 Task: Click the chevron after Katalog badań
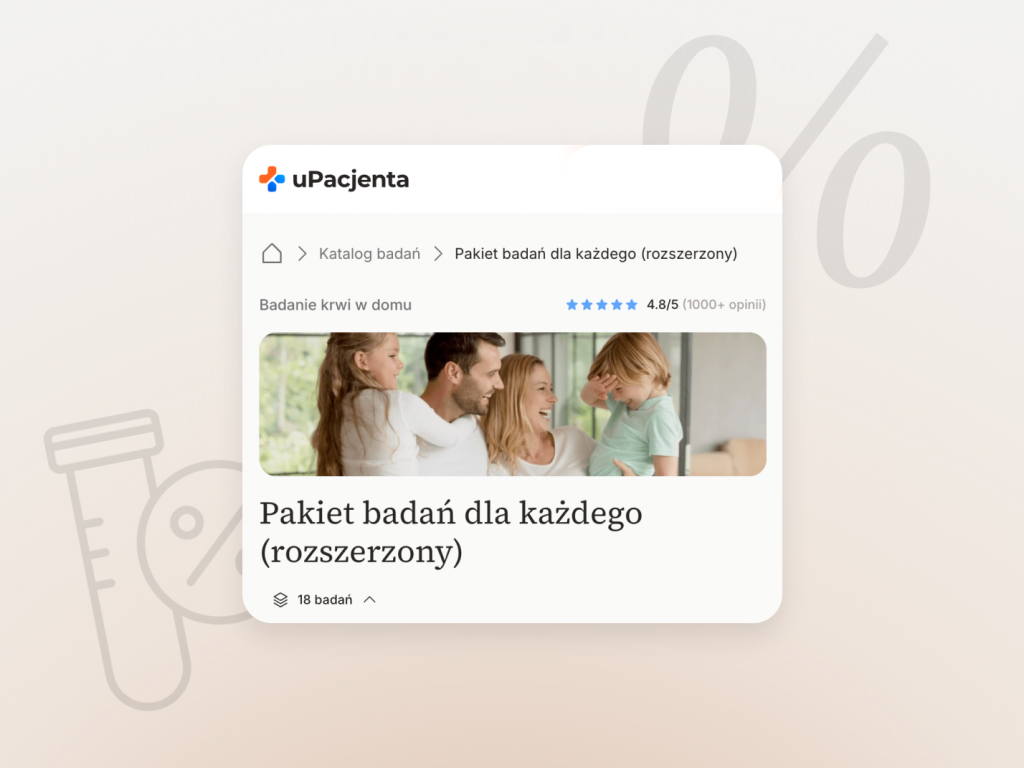point(438,253)
